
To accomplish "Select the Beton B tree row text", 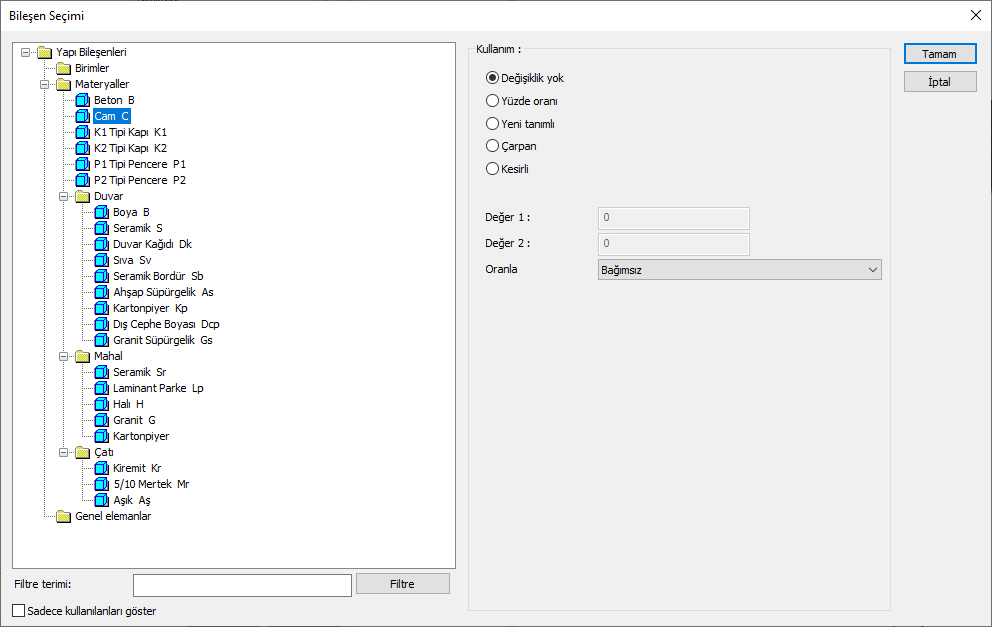I will pos(114,100).
